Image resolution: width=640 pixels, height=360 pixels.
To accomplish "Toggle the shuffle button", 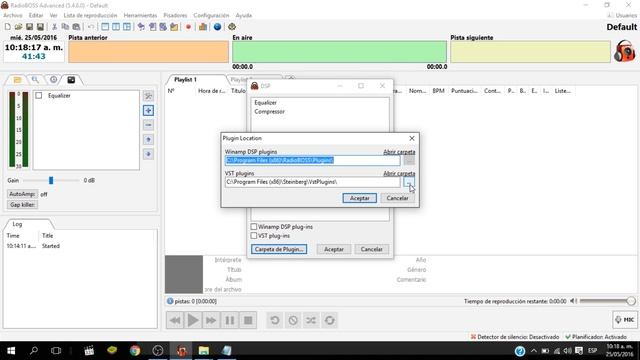I will [311, 320].
